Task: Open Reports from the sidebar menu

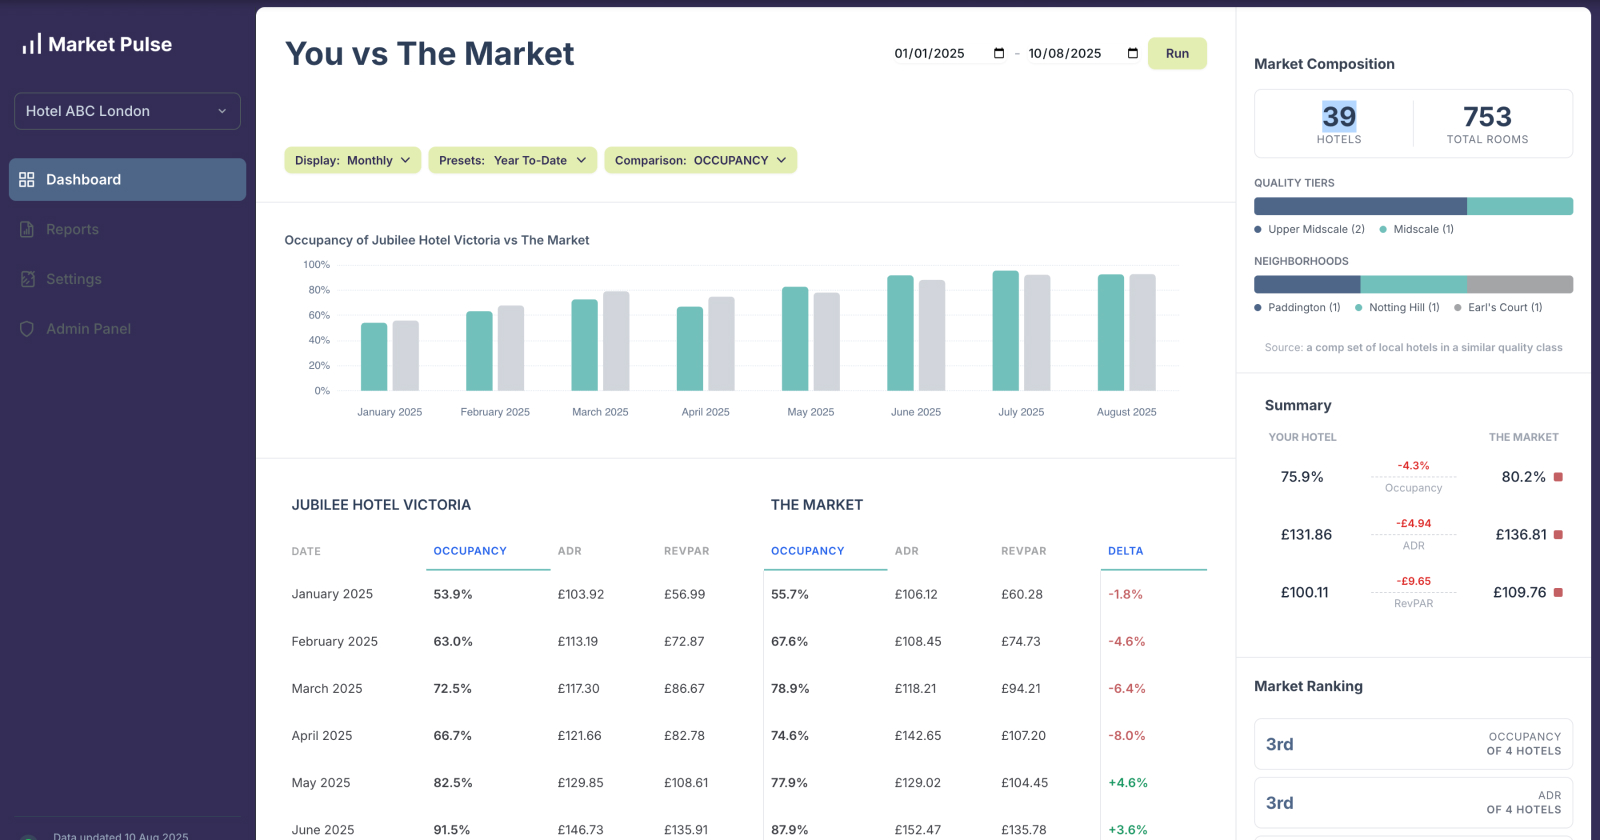Action: click(72, 230)
